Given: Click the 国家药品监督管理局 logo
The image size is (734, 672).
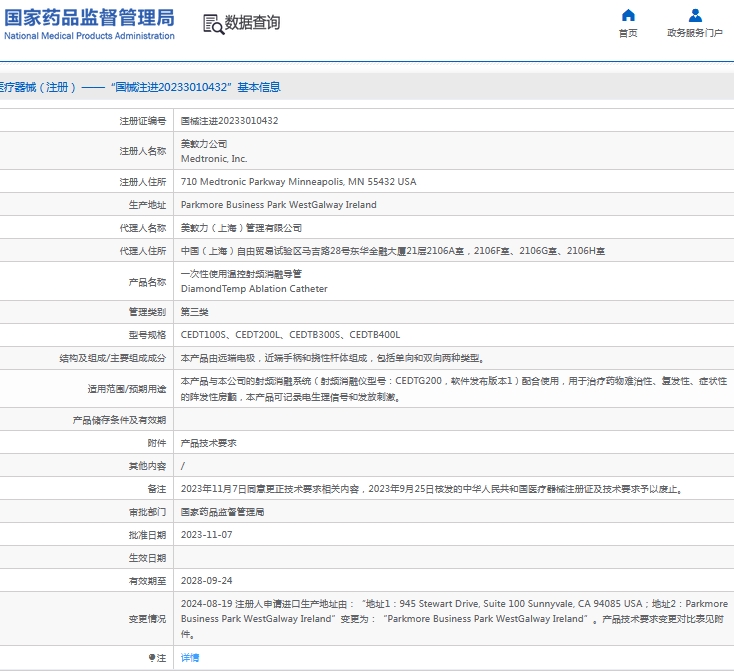Looking at the screenshot, I should pyautogui.click(x=89, y=24).
